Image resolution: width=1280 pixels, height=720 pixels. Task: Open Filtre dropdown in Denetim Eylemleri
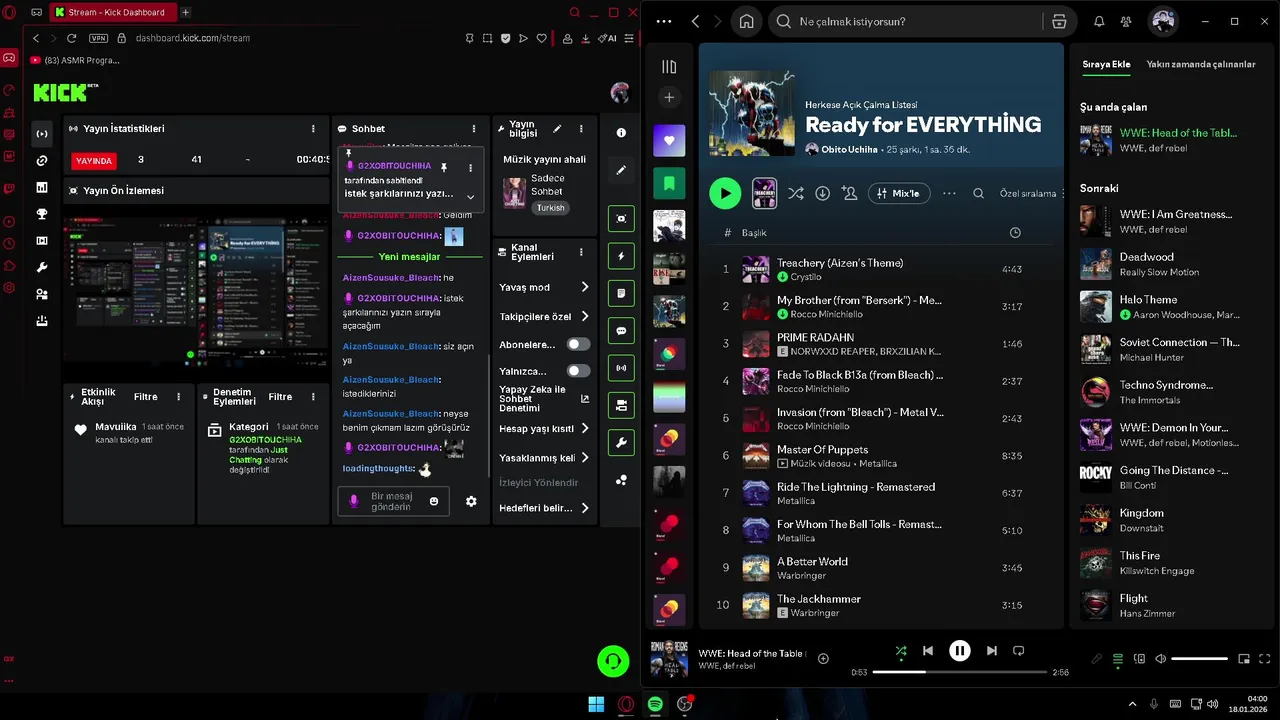[280, 397]
